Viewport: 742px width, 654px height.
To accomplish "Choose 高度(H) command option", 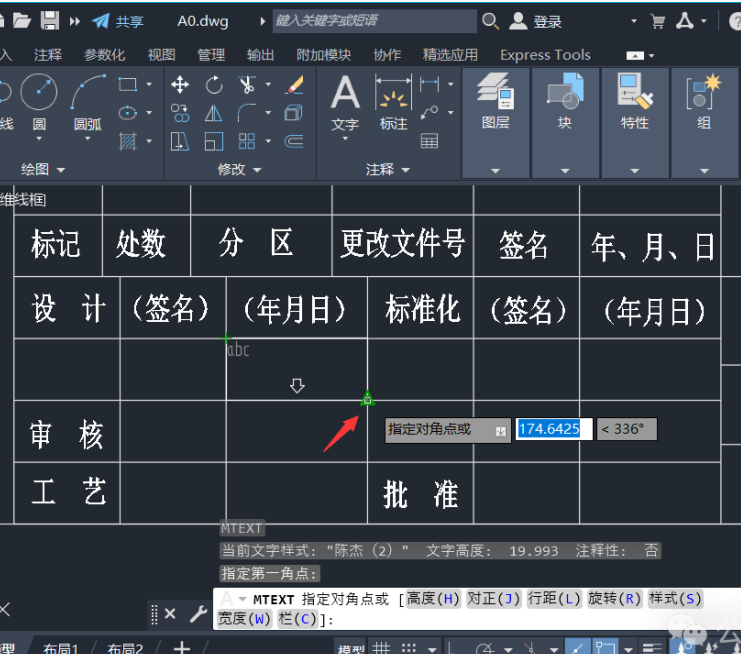I will coord(433,599).
